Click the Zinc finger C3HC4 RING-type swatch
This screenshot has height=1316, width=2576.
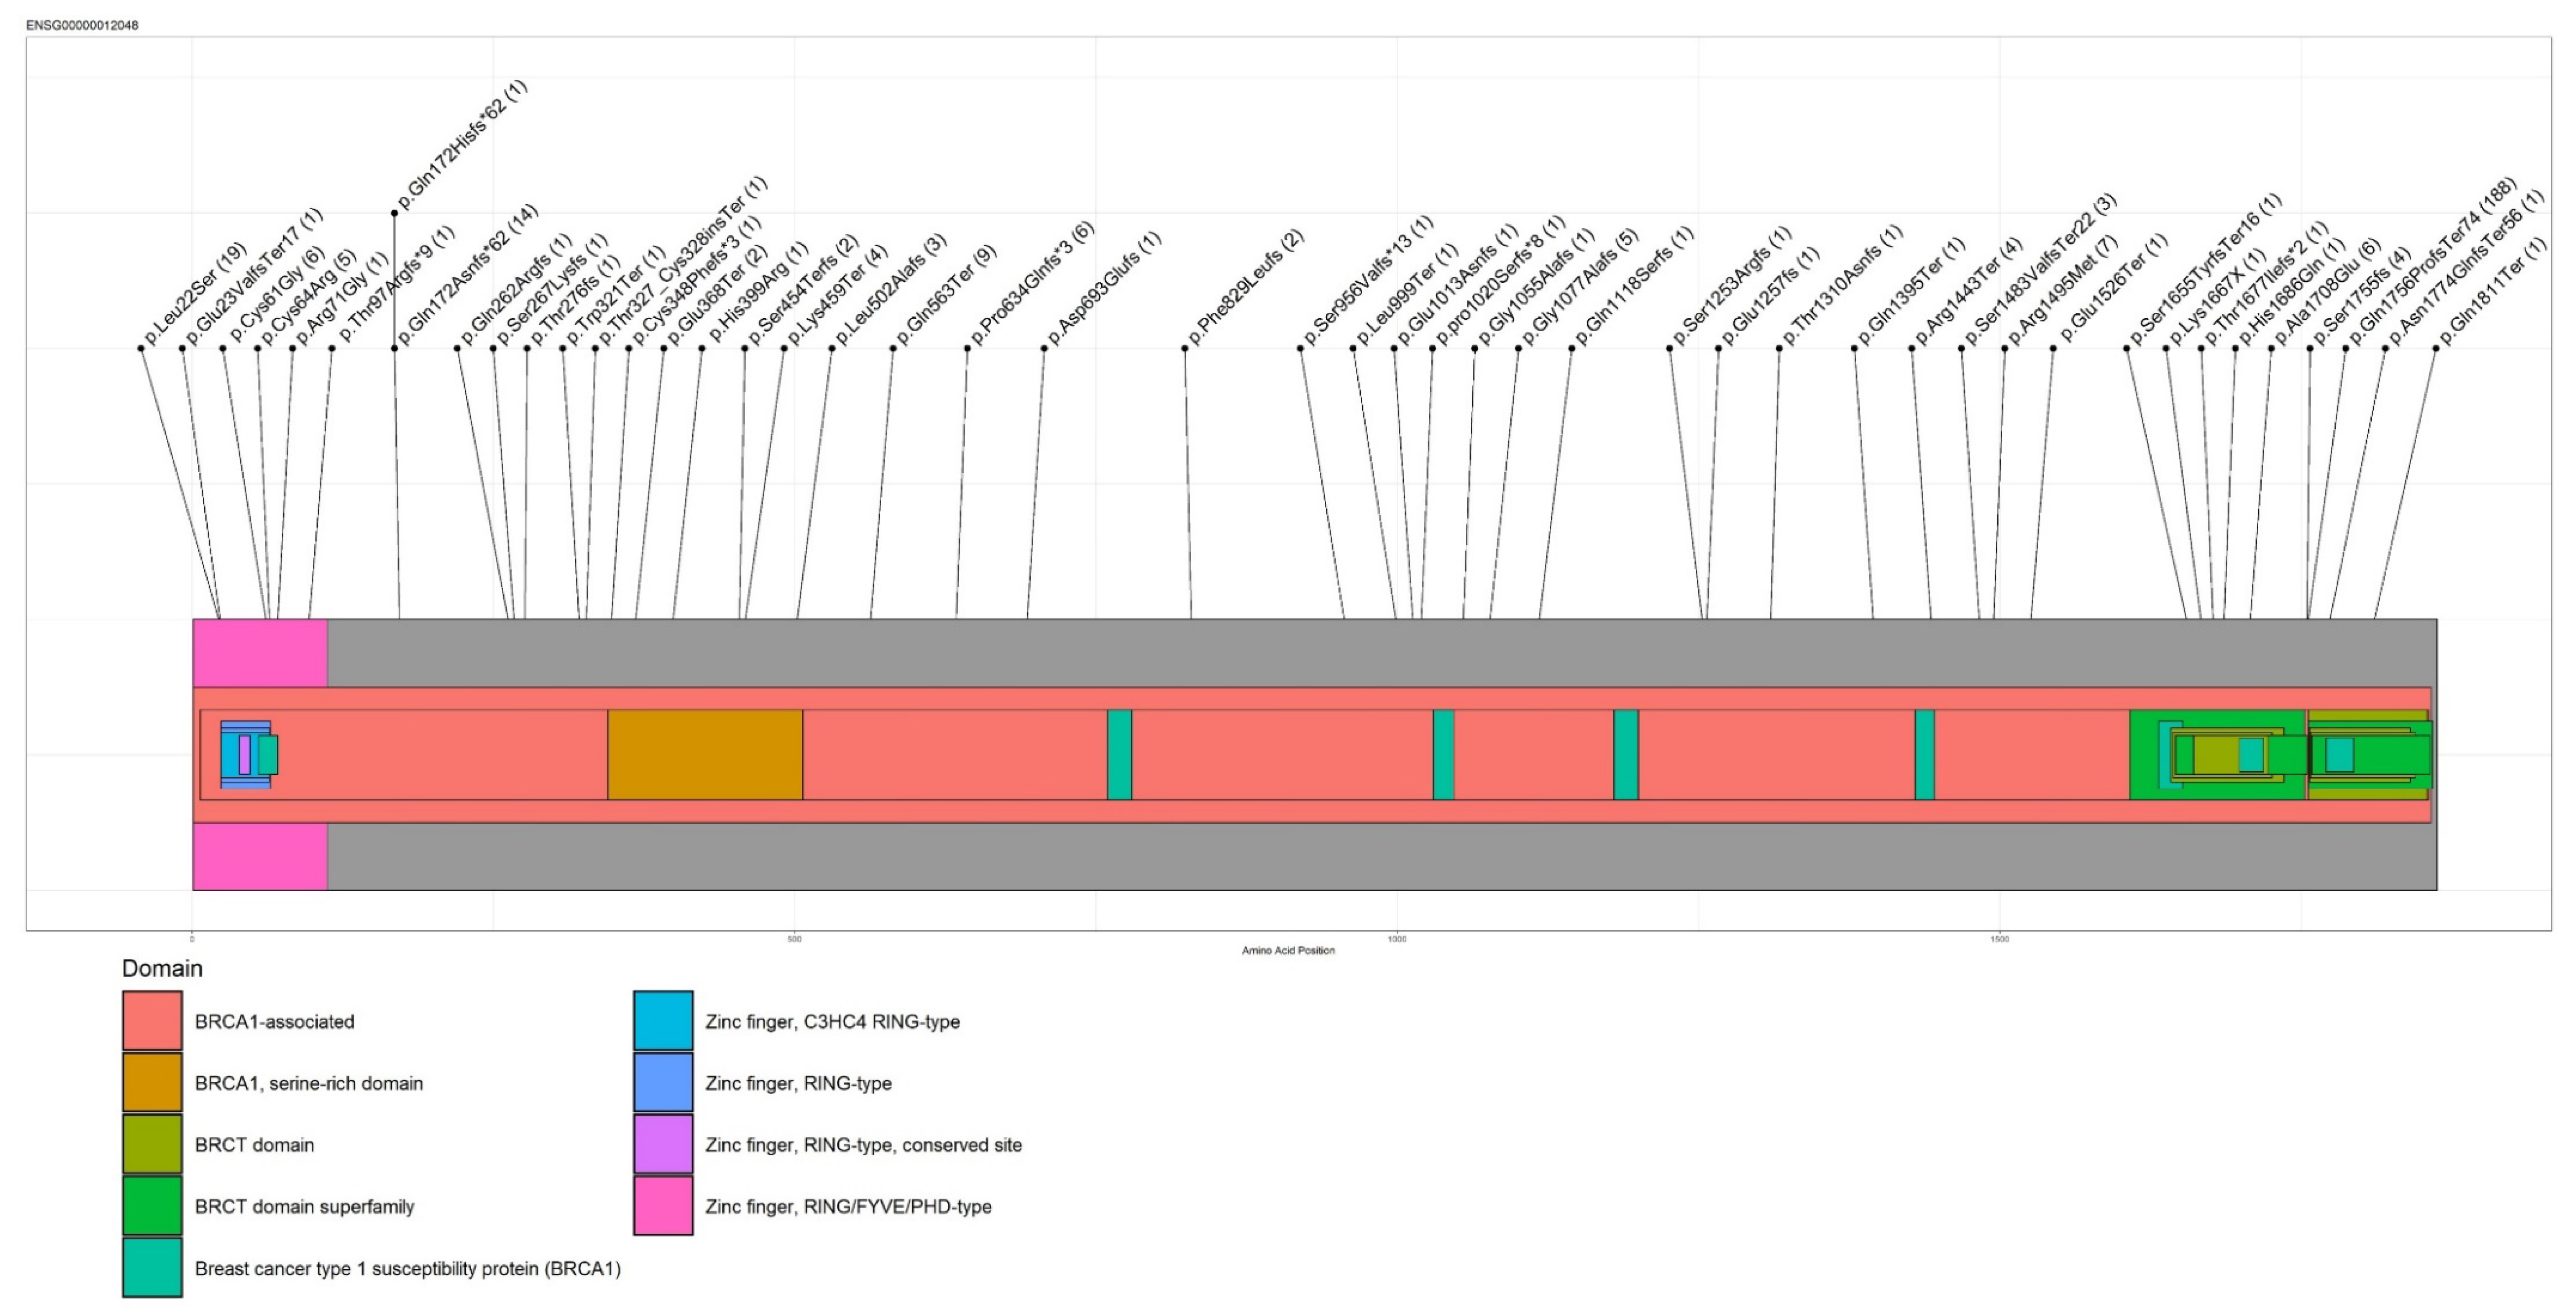[663, 1021]
